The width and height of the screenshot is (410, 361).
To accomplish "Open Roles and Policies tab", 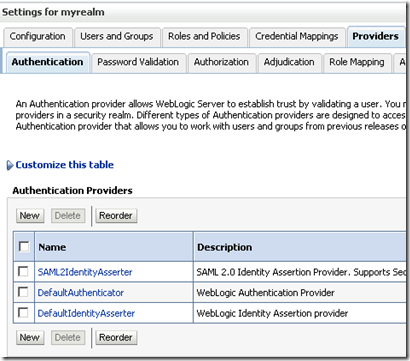I will 204,36.
